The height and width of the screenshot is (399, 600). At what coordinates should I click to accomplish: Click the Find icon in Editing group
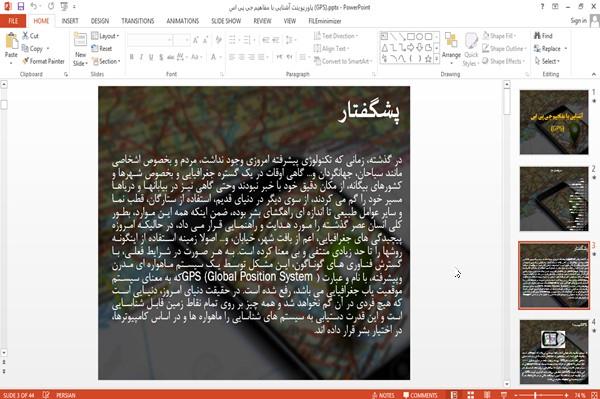543,36
